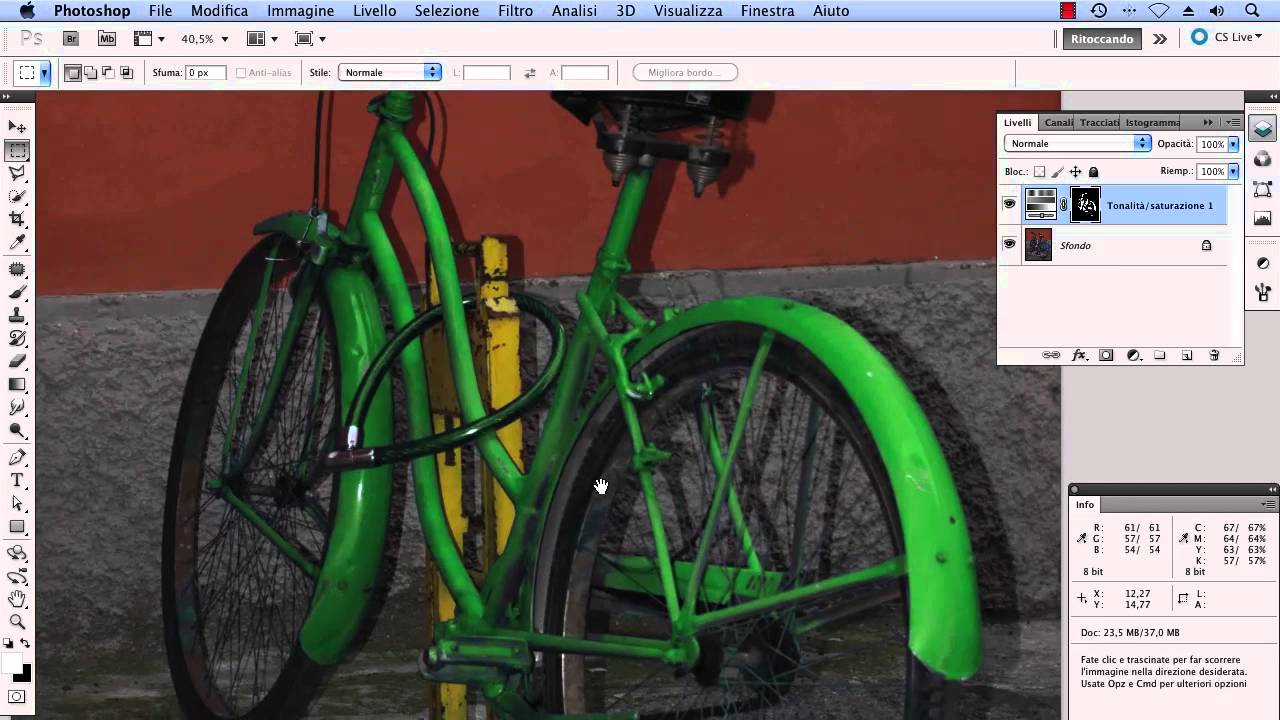Select the Zoom tool in toolbox
The image size is (1280, 720).
[17, 622]
